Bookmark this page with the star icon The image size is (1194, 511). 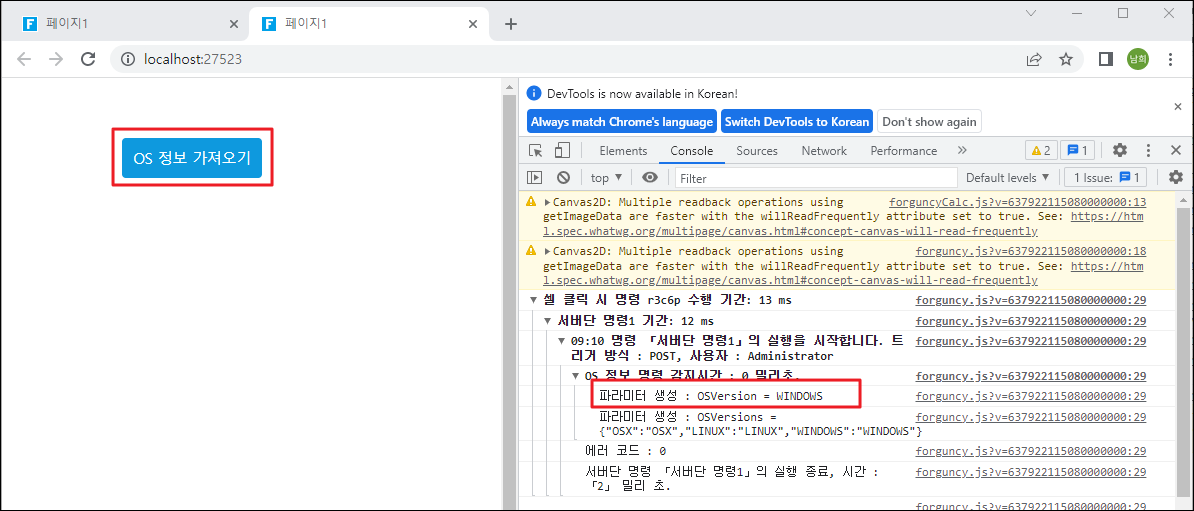click(1066, 59)
